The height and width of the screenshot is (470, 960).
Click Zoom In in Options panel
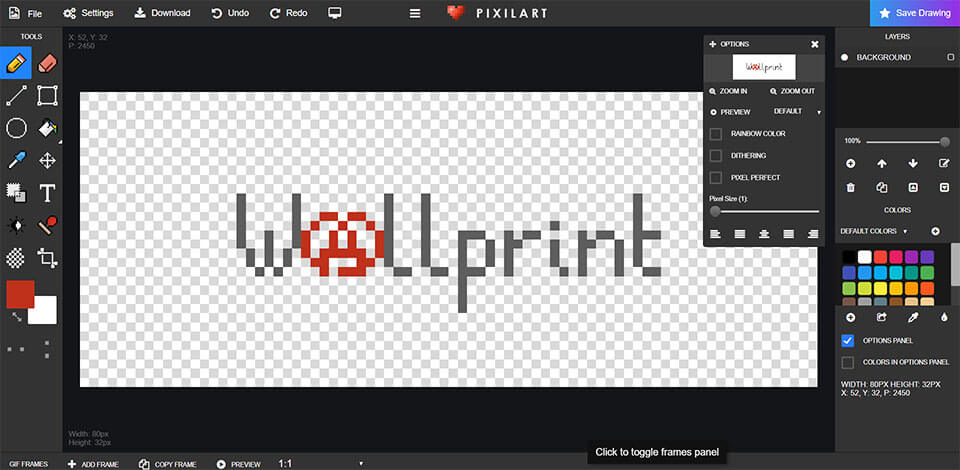click(728, 91)
